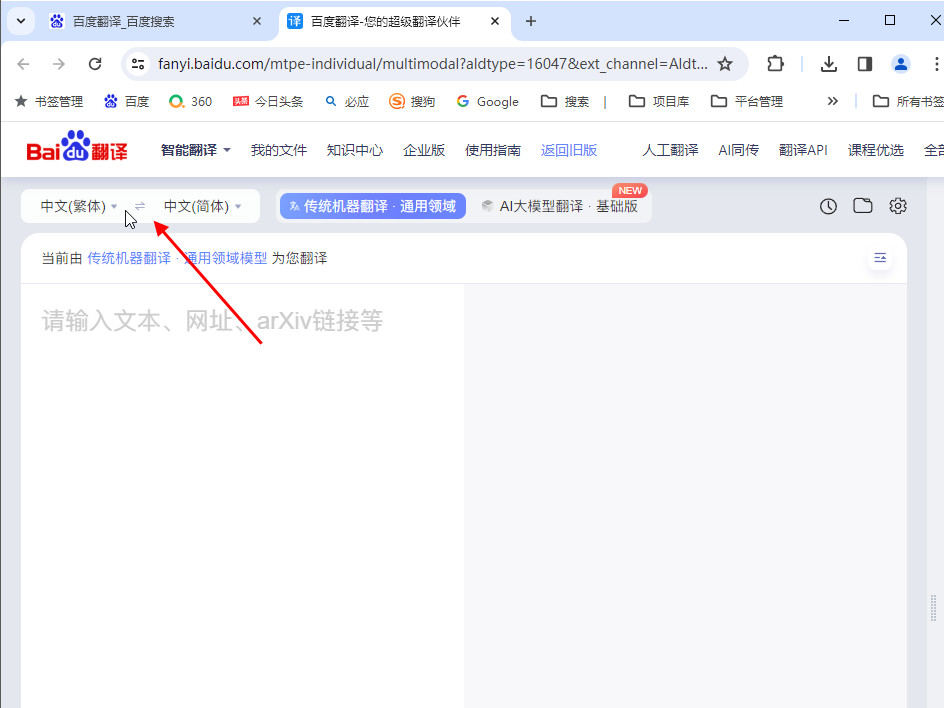Image resolution: width=944 pixels, height=708 pixels.
Task: Open 今日头条 bookmark
Action: pos(268,102)
